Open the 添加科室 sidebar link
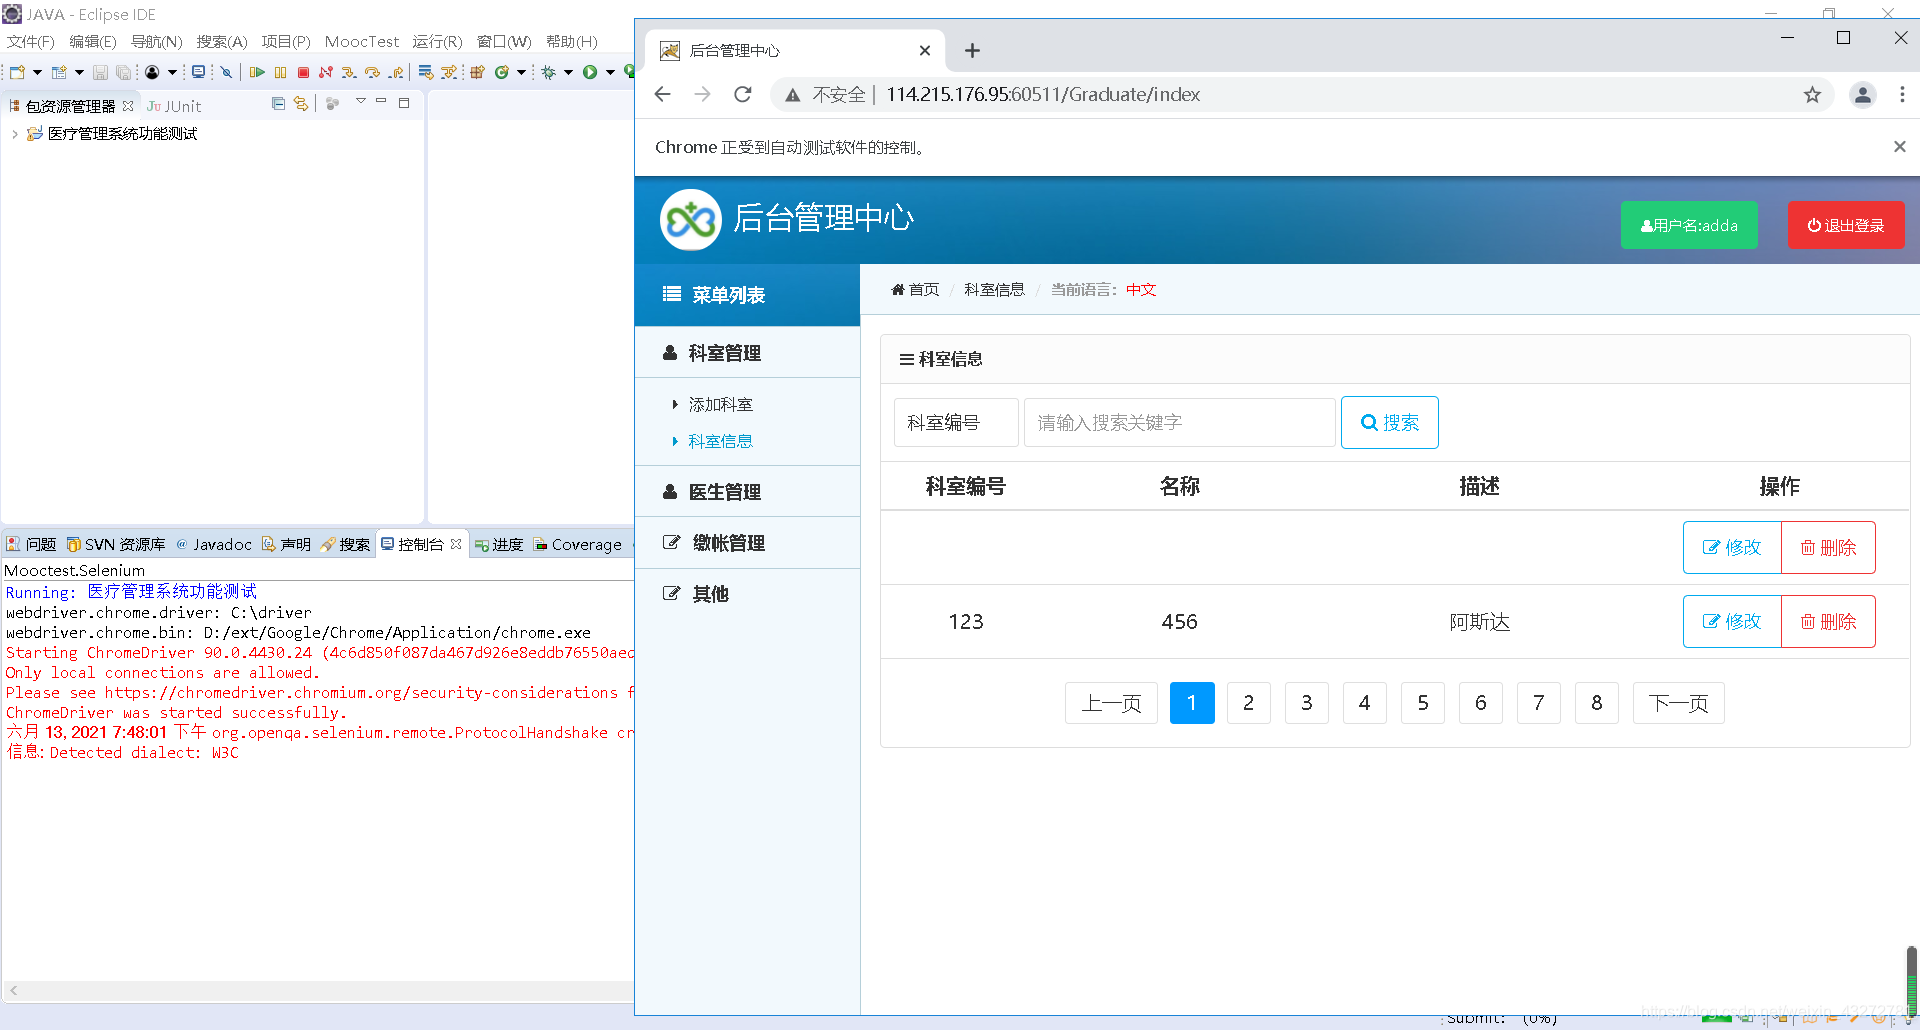This screenshot has width=1920, height=1030. [x=720, y=404]
